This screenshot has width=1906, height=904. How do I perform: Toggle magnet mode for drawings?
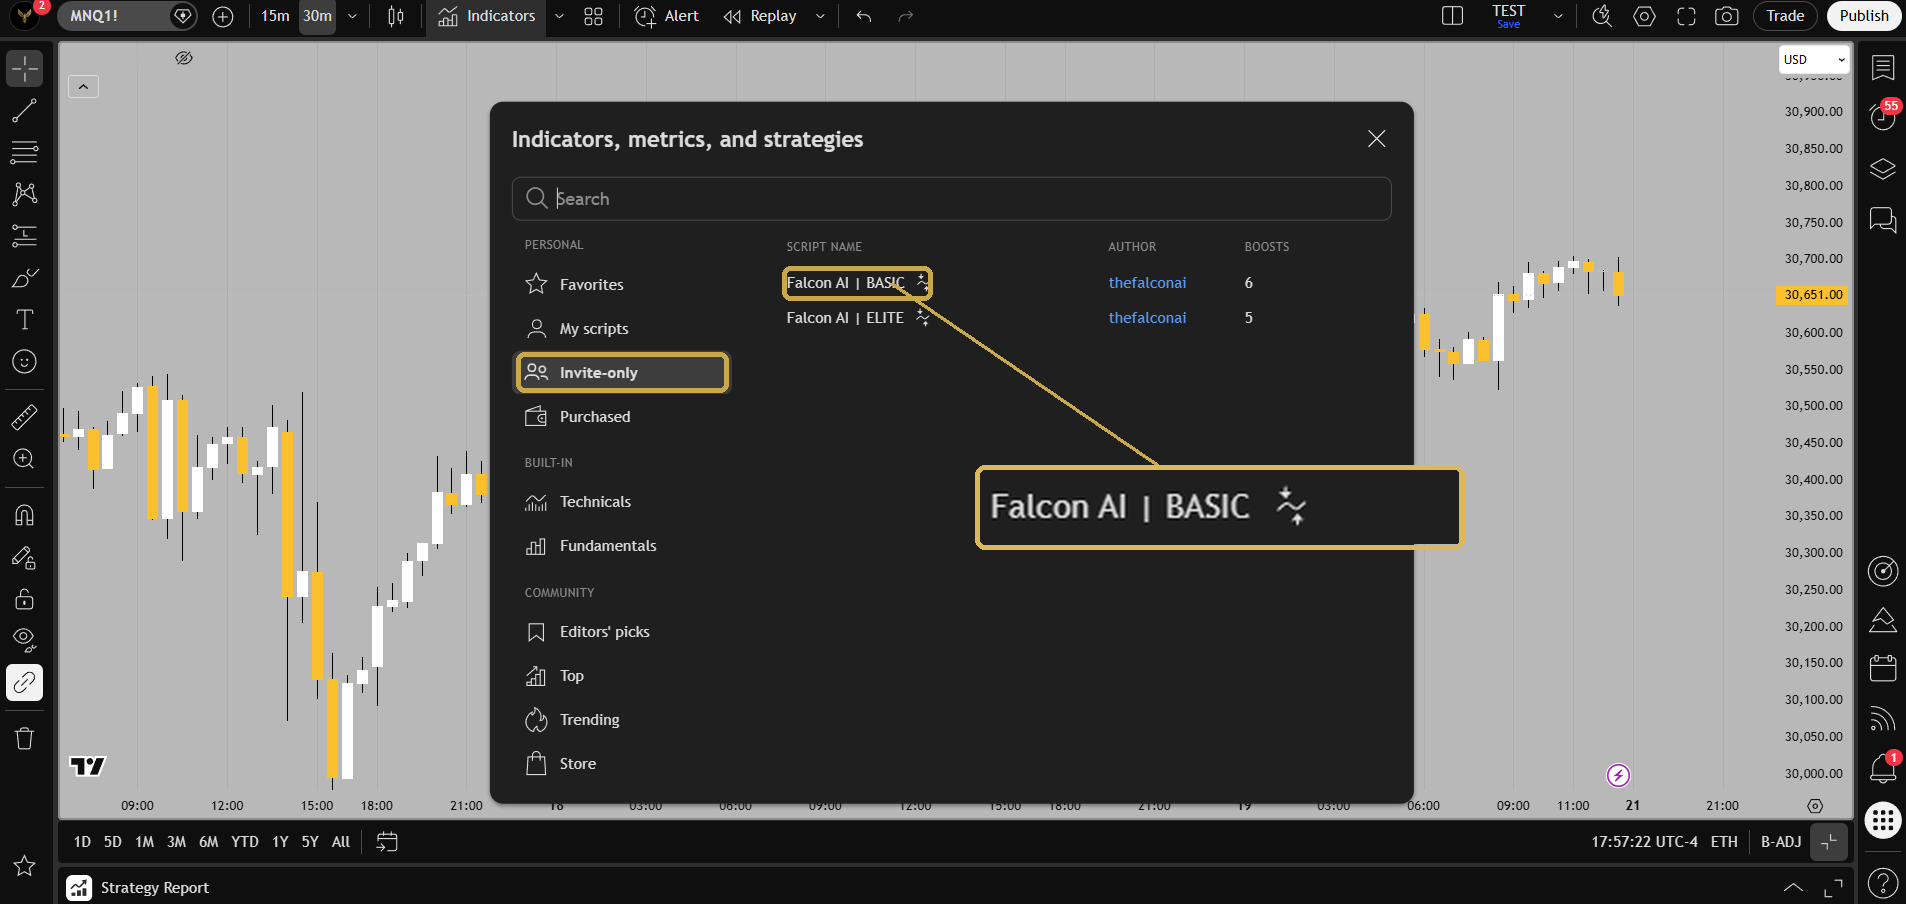coord(24,515)
